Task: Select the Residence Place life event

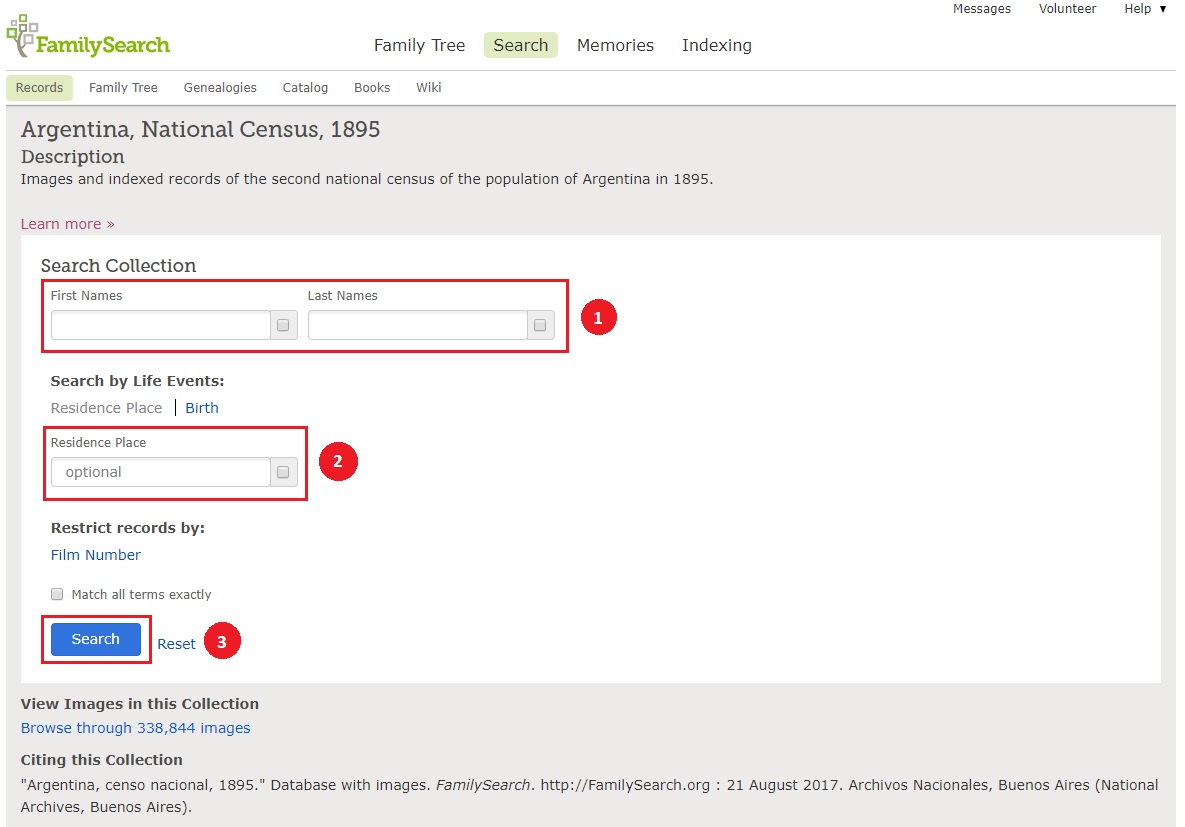Action: [x=107, y=408]
